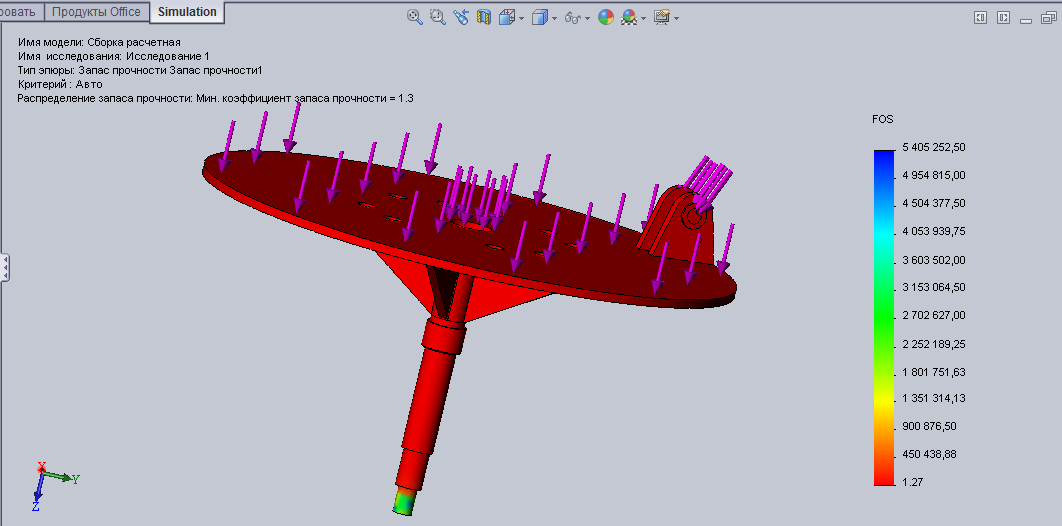The width and height of the screenshot is (1062, 526).
Task: Click the Apply Scene sphere icon
Action: (629, 17)
